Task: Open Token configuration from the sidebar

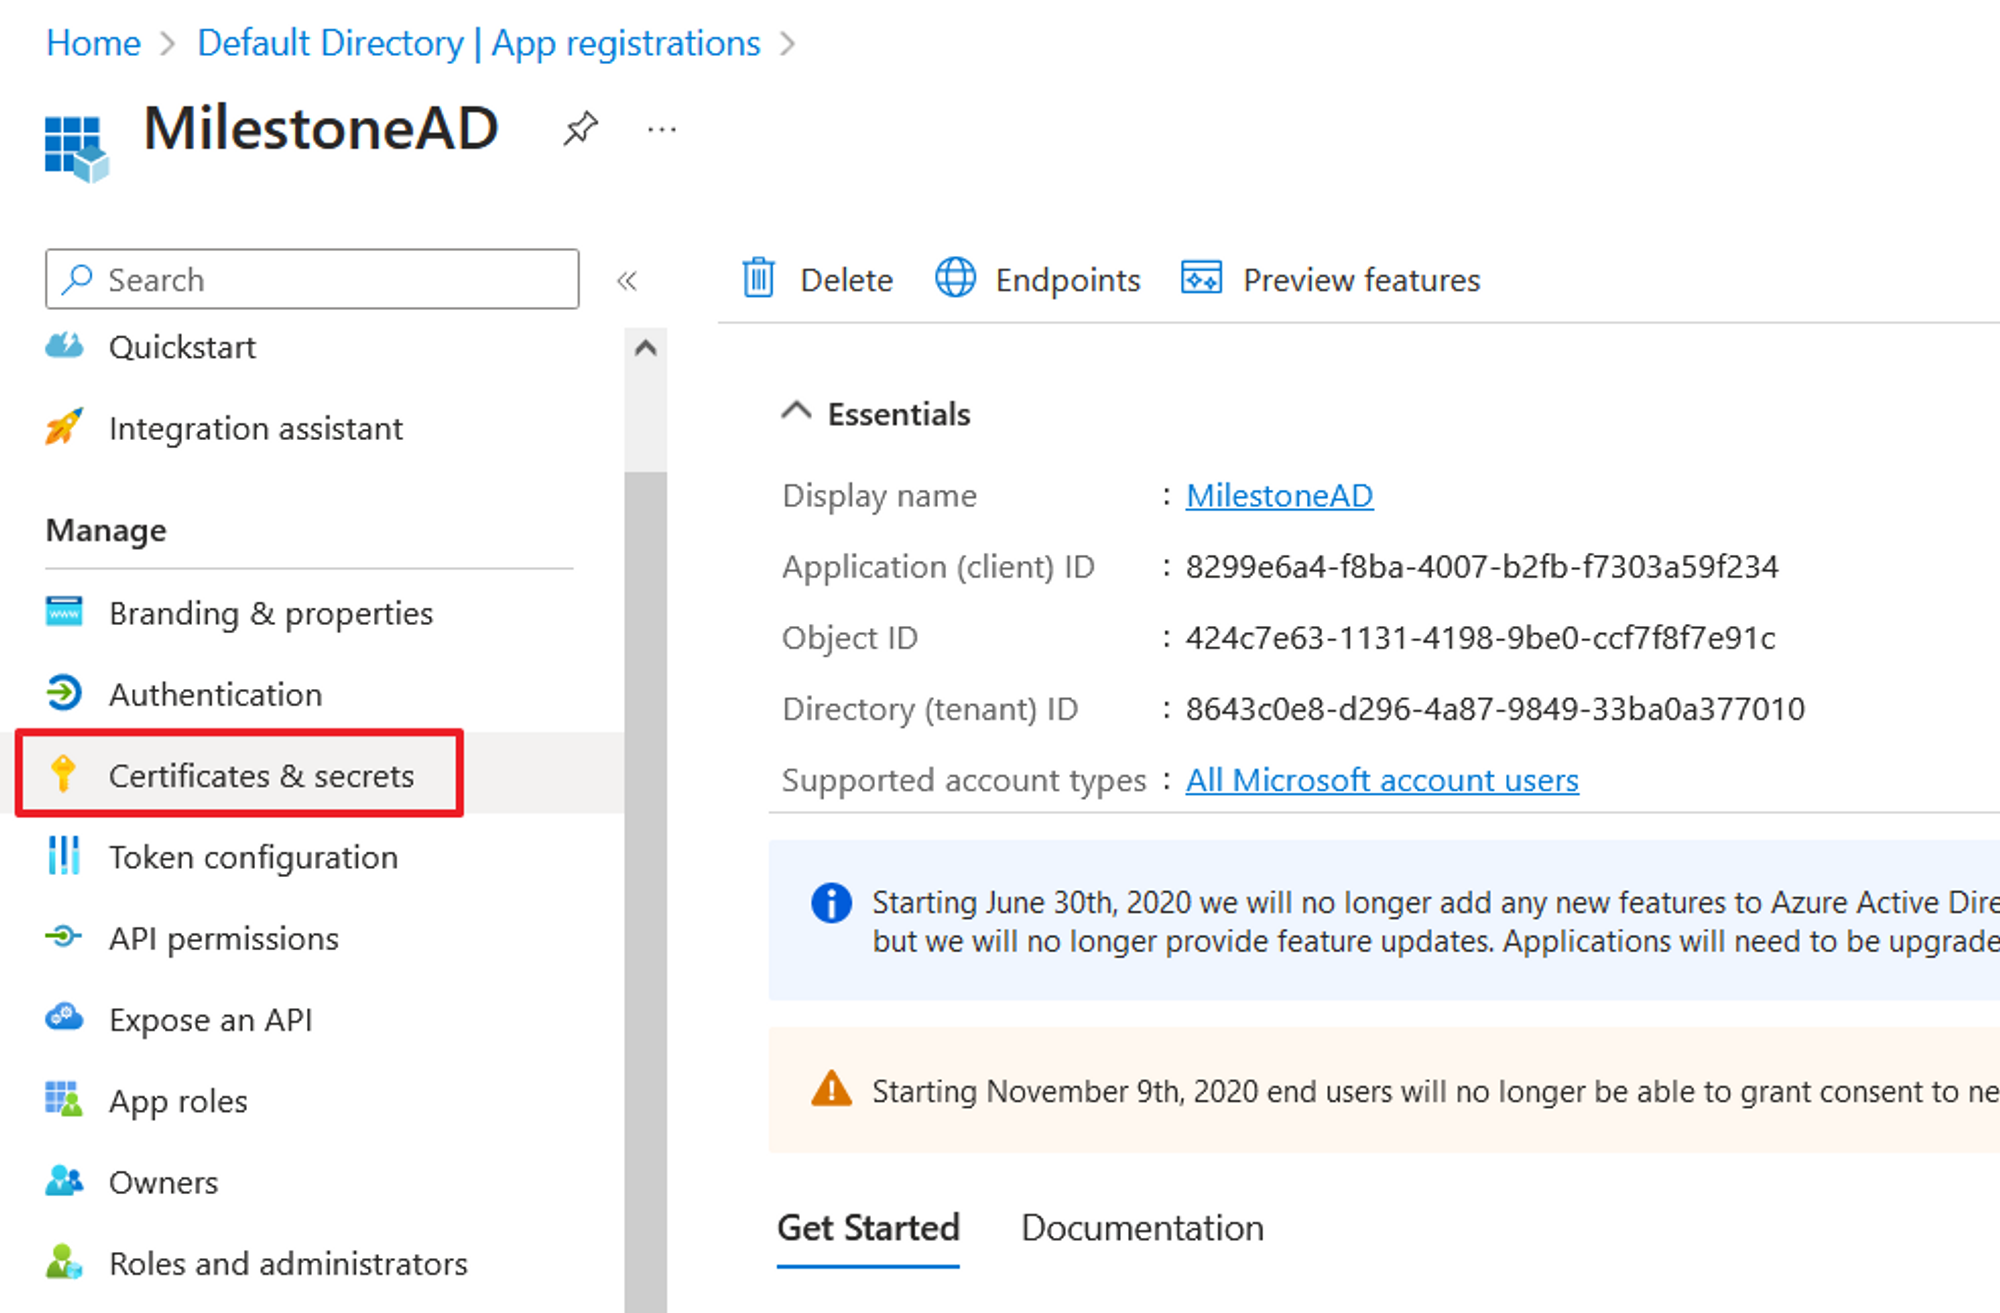Action: coord(252,857)
